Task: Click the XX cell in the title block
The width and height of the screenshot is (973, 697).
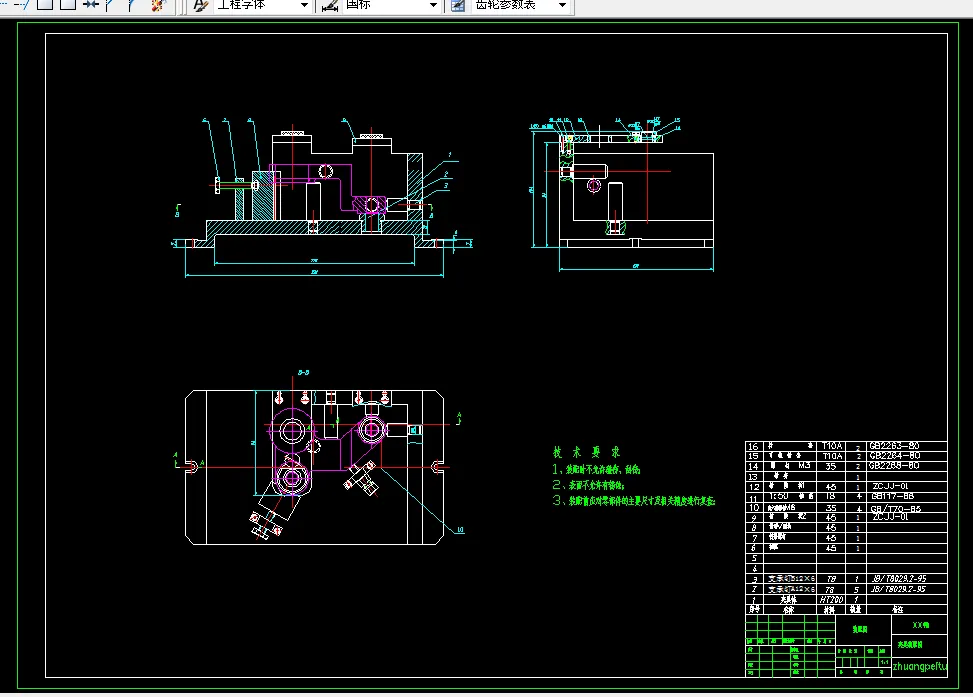Action: [x=920, y=625]
